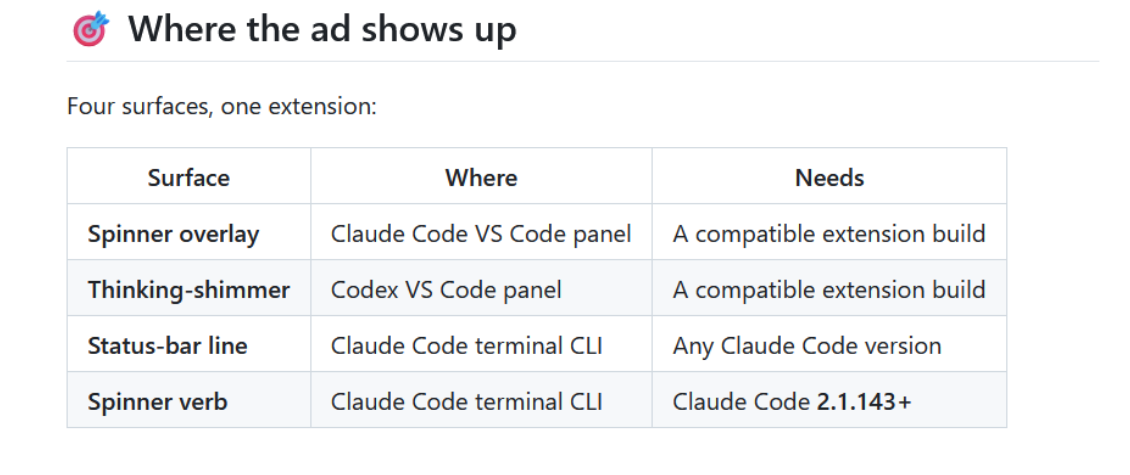The height and width of the screenshot is (475, 1130).
Task: Click 'A compatible extension build' in Spinner overlay row
Action: 829,233
